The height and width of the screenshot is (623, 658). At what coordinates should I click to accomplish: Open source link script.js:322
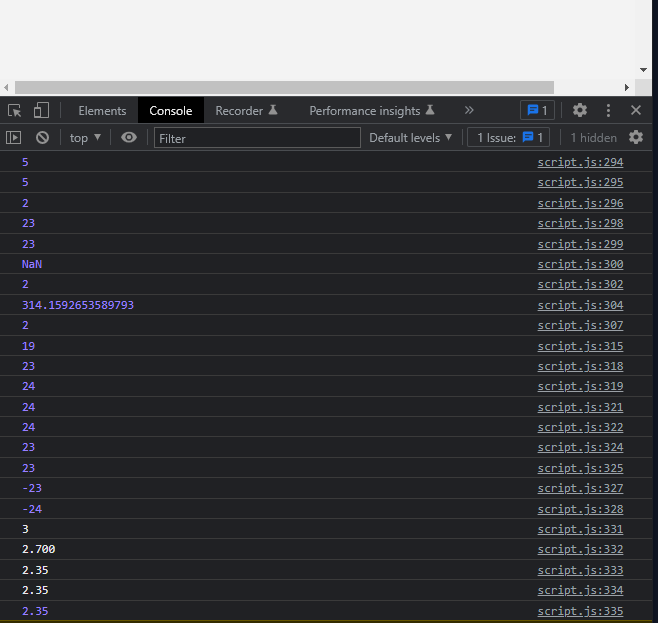pyautogui.click(x=580, y=427)
